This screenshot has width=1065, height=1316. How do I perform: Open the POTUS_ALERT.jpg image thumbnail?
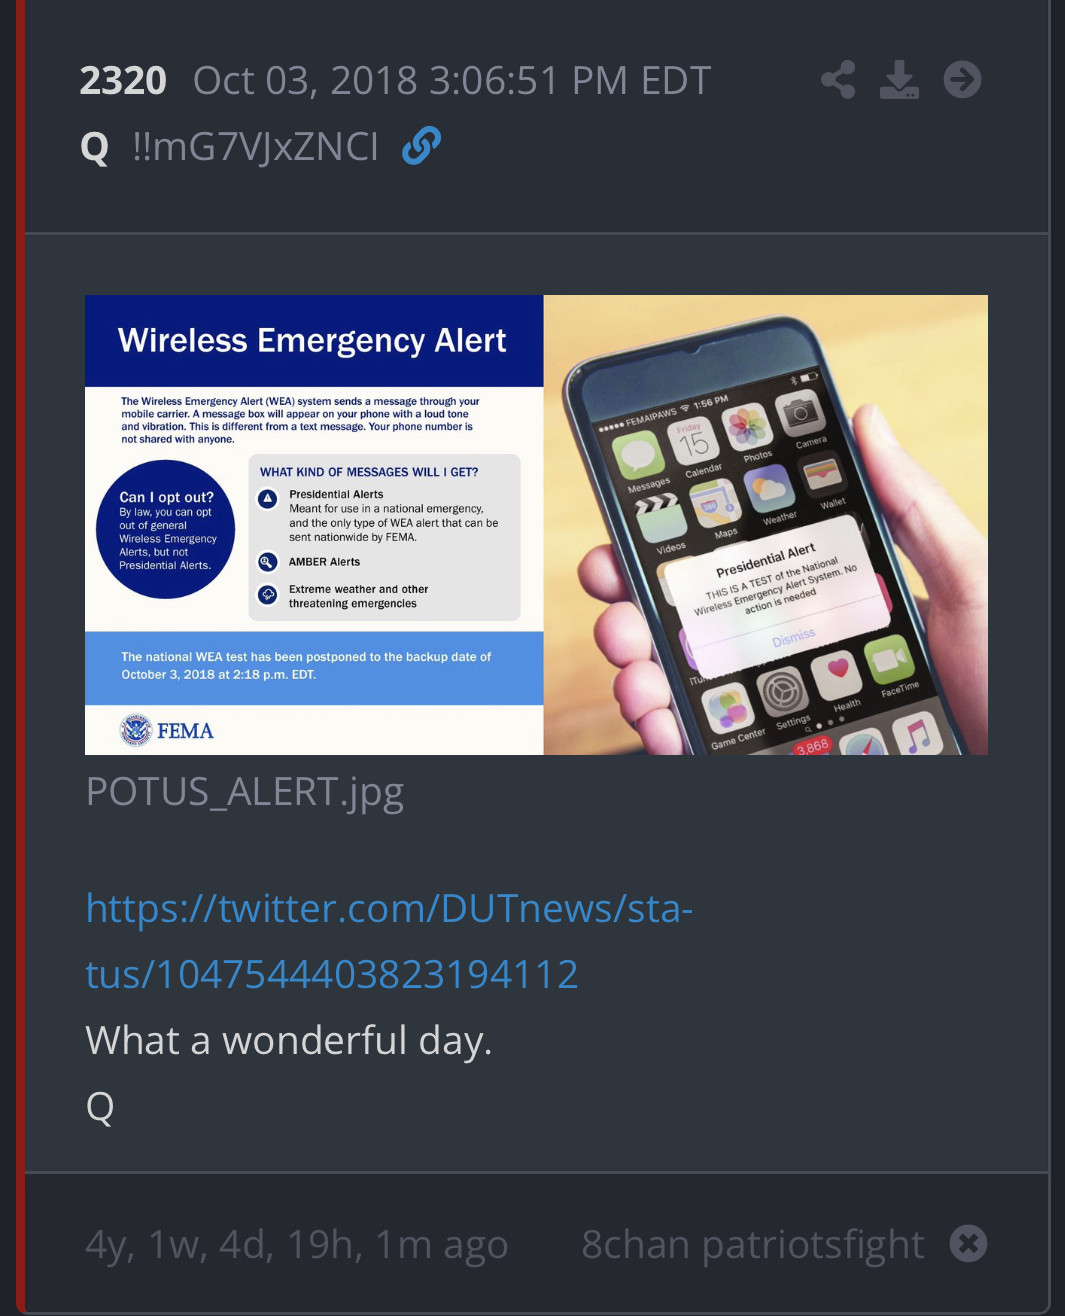coord(536,525)
